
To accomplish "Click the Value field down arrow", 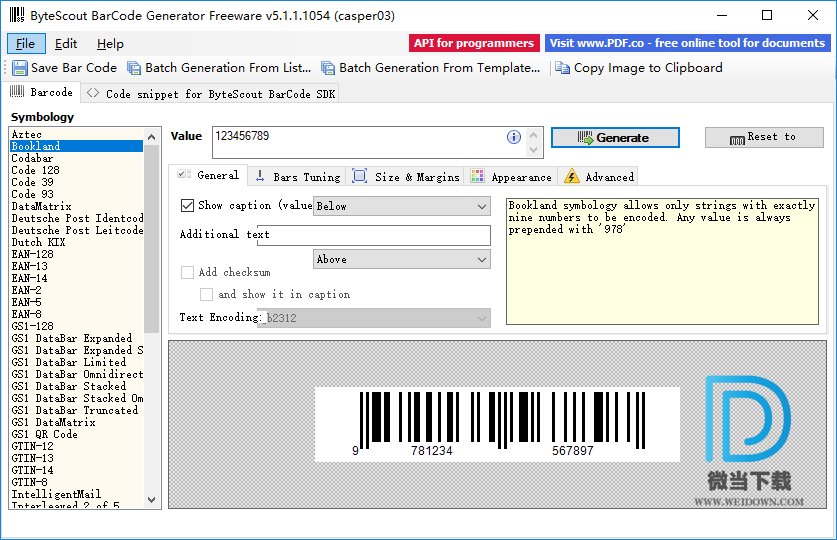I will pos(533,150).
